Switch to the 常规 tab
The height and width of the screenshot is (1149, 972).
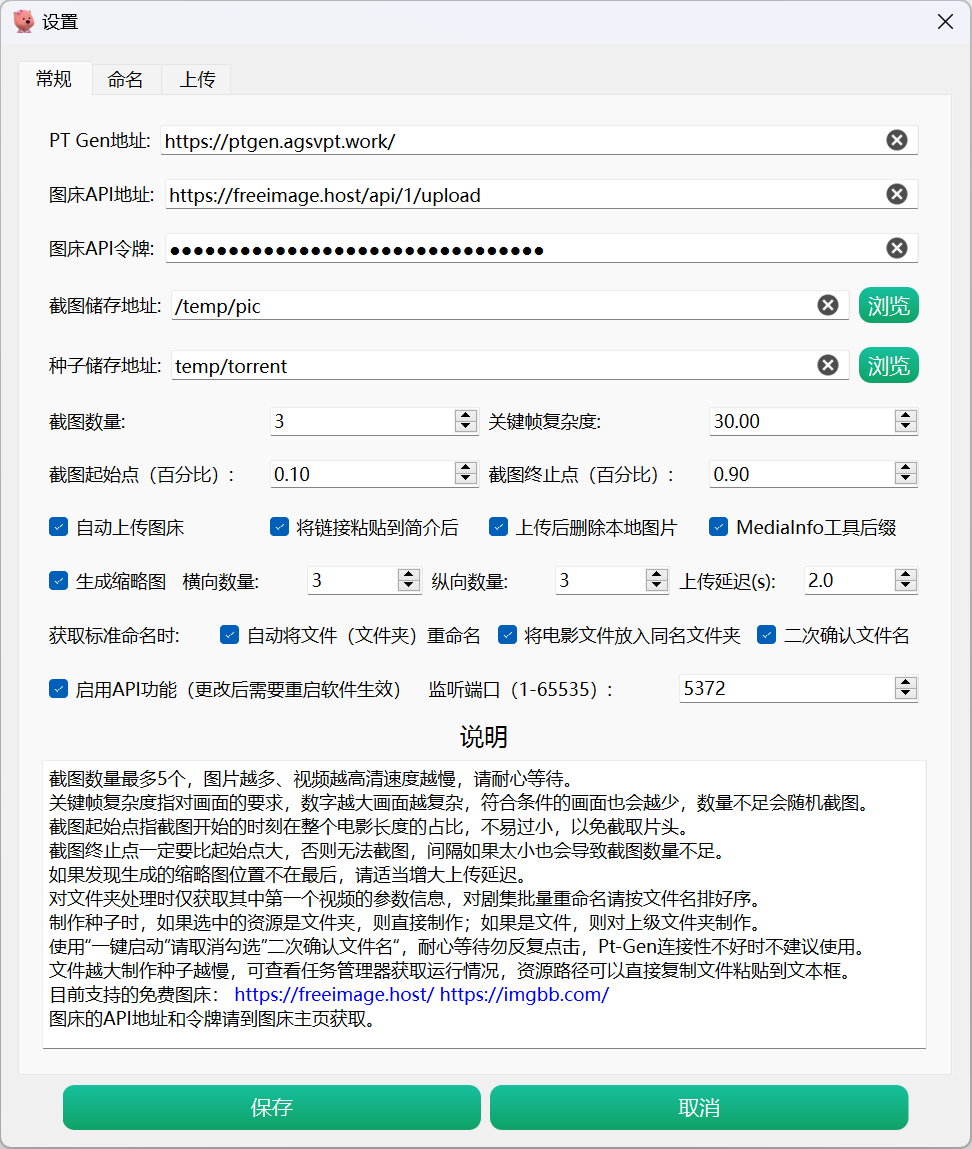(54, 78)
